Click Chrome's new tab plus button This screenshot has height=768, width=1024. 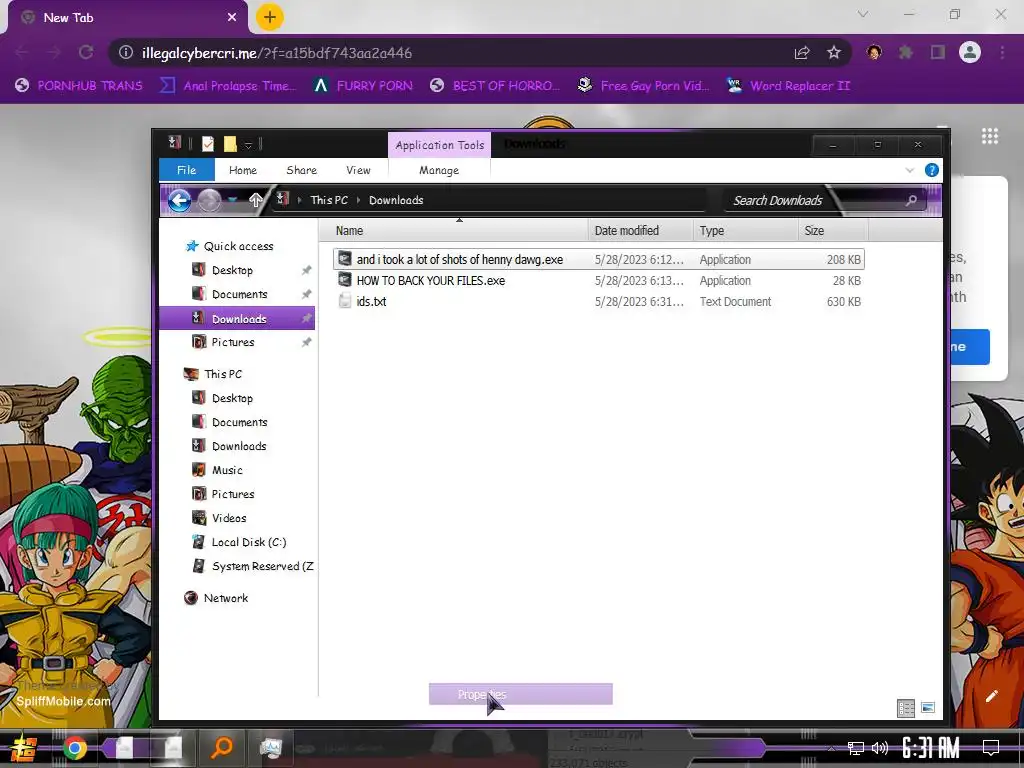click(x=269, y=18)
